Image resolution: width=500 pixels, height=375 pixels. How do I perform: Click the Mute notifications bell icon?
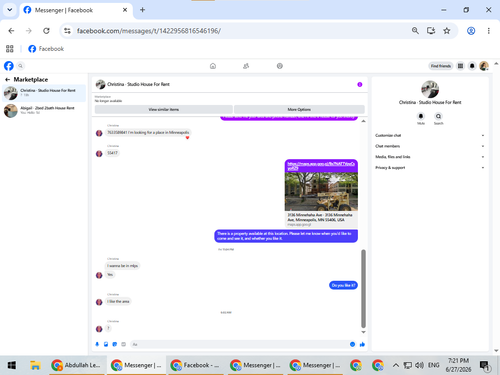pyautogui.click(x=421, y=116)
